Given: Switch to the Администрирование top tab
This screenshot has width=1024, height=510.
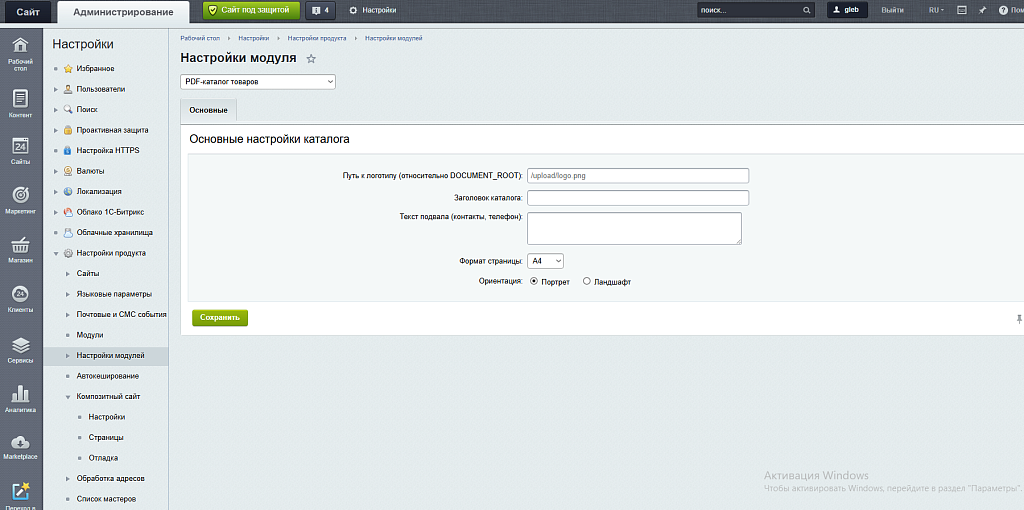Looking at the screenshot, I should [x=123, y=12].
